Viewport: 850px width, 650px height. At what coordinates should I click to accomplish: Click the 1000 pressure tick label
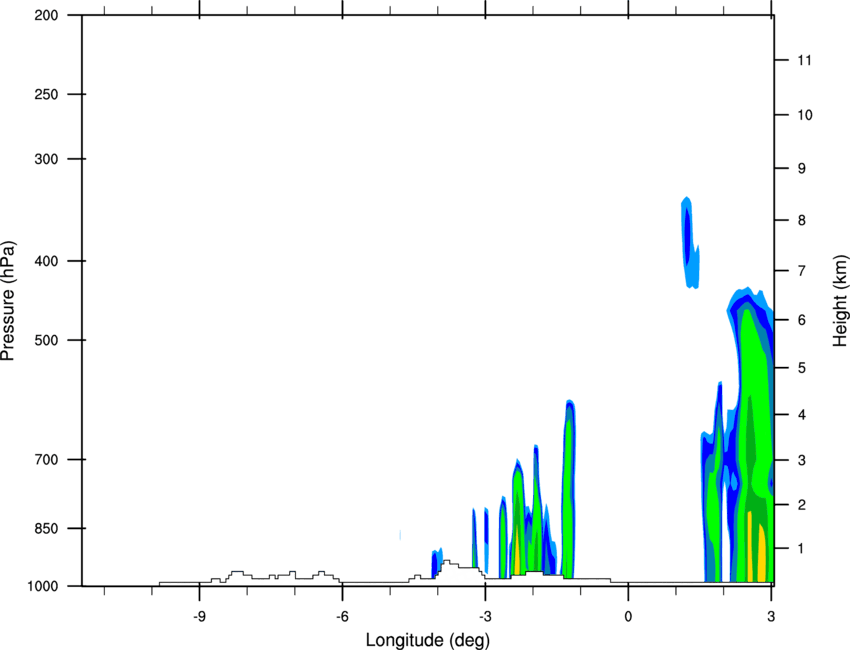click(42, 586)
